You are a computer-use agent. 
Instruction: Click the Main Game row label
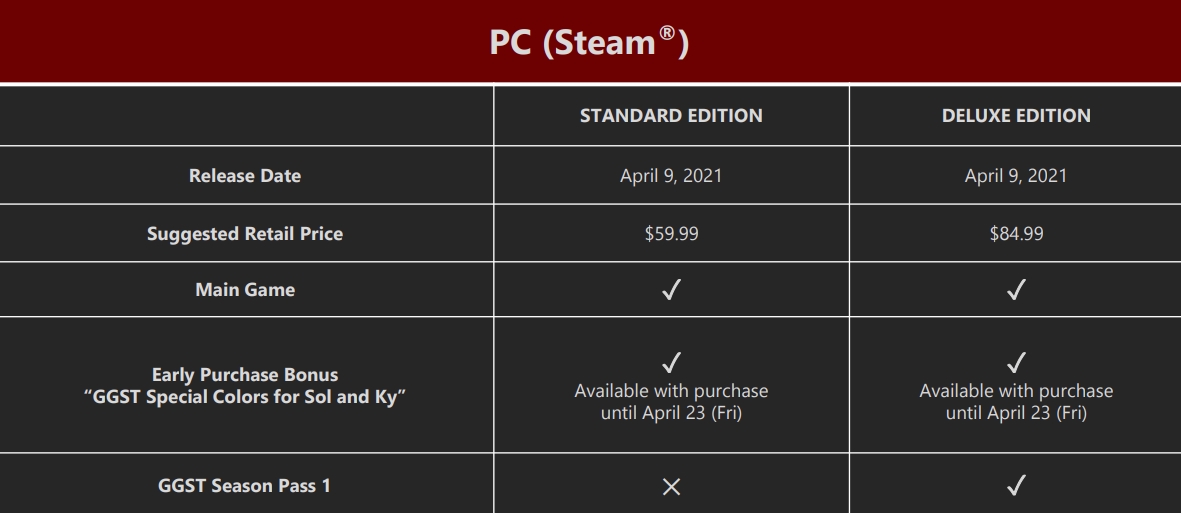pos(245,289)
